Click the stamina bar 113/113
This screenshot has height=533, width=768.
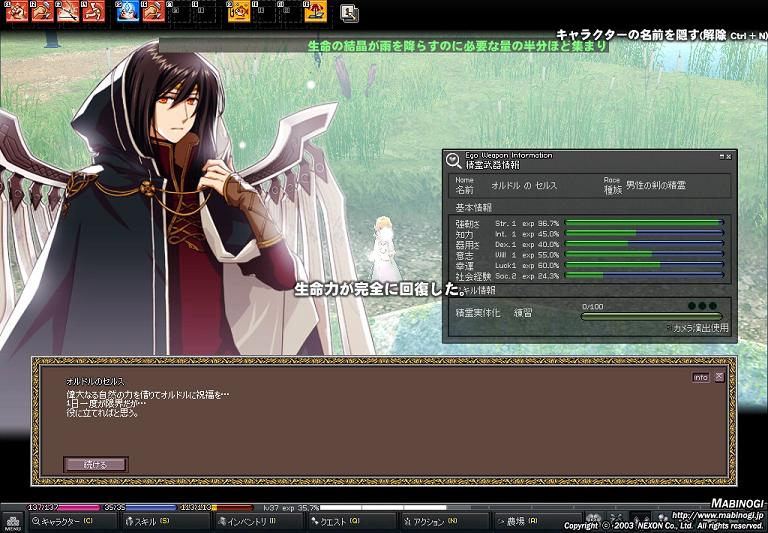[x=217, y=508]
